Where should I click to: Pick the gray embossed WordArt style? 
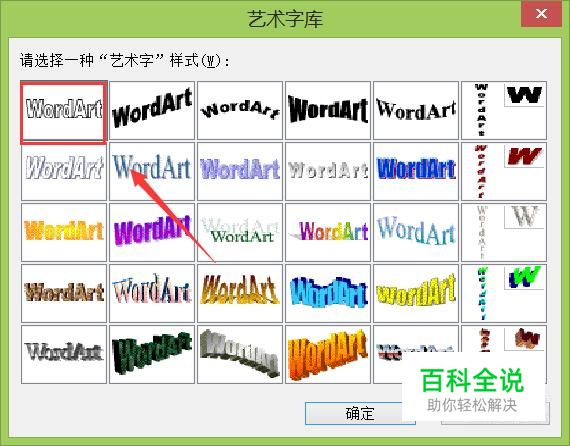point(328,172)
